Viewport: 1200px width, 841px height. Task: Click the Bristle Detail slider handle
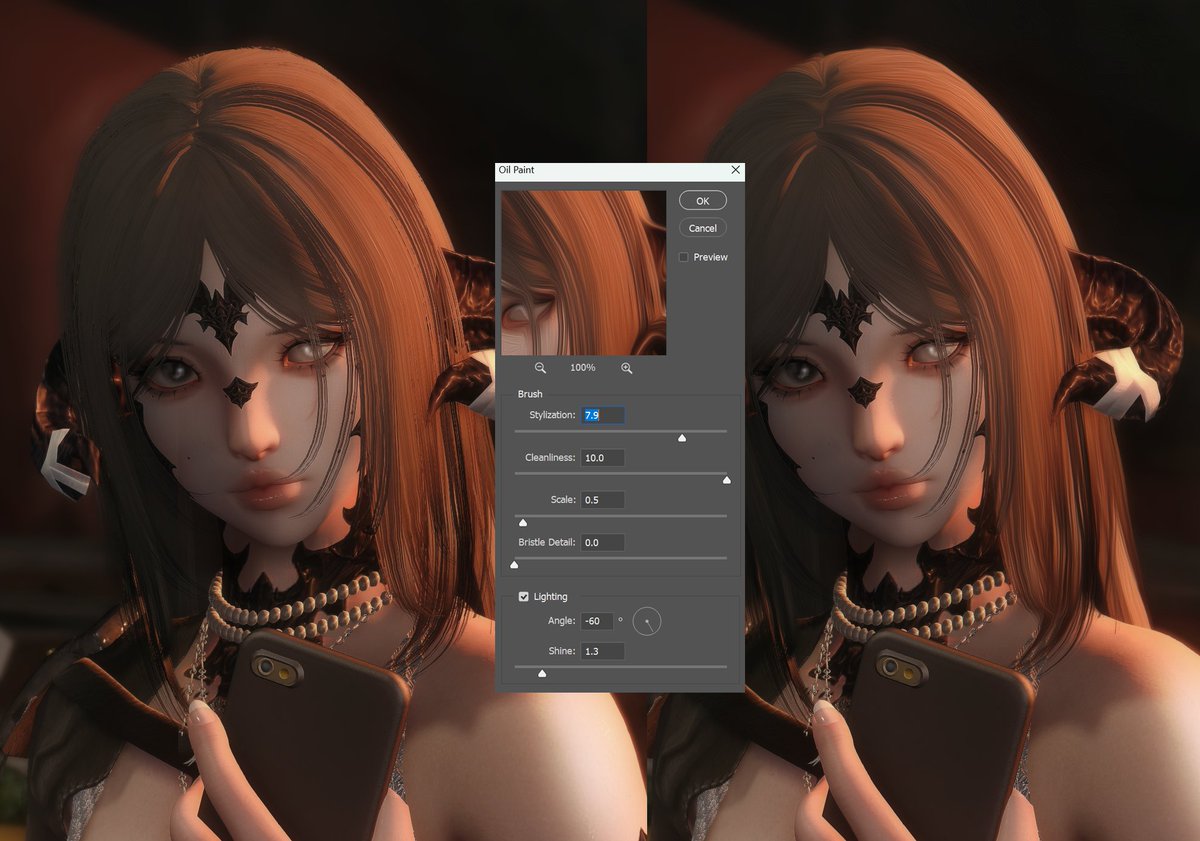pyautogui.click(x=514, y=565)
